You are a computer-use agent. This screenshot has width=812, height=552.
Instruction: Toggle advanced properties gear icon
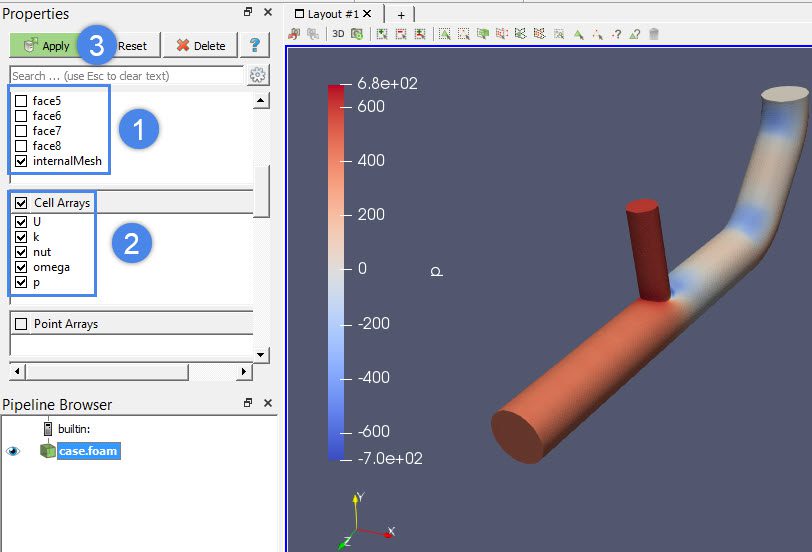pos(258,76)
